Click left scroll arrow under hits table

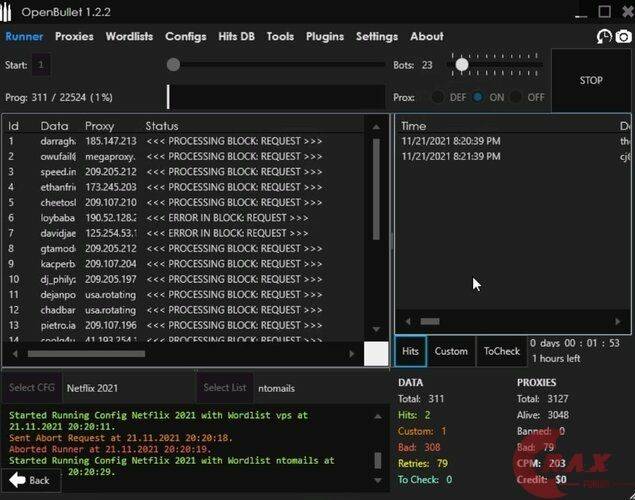pos(406,322)
